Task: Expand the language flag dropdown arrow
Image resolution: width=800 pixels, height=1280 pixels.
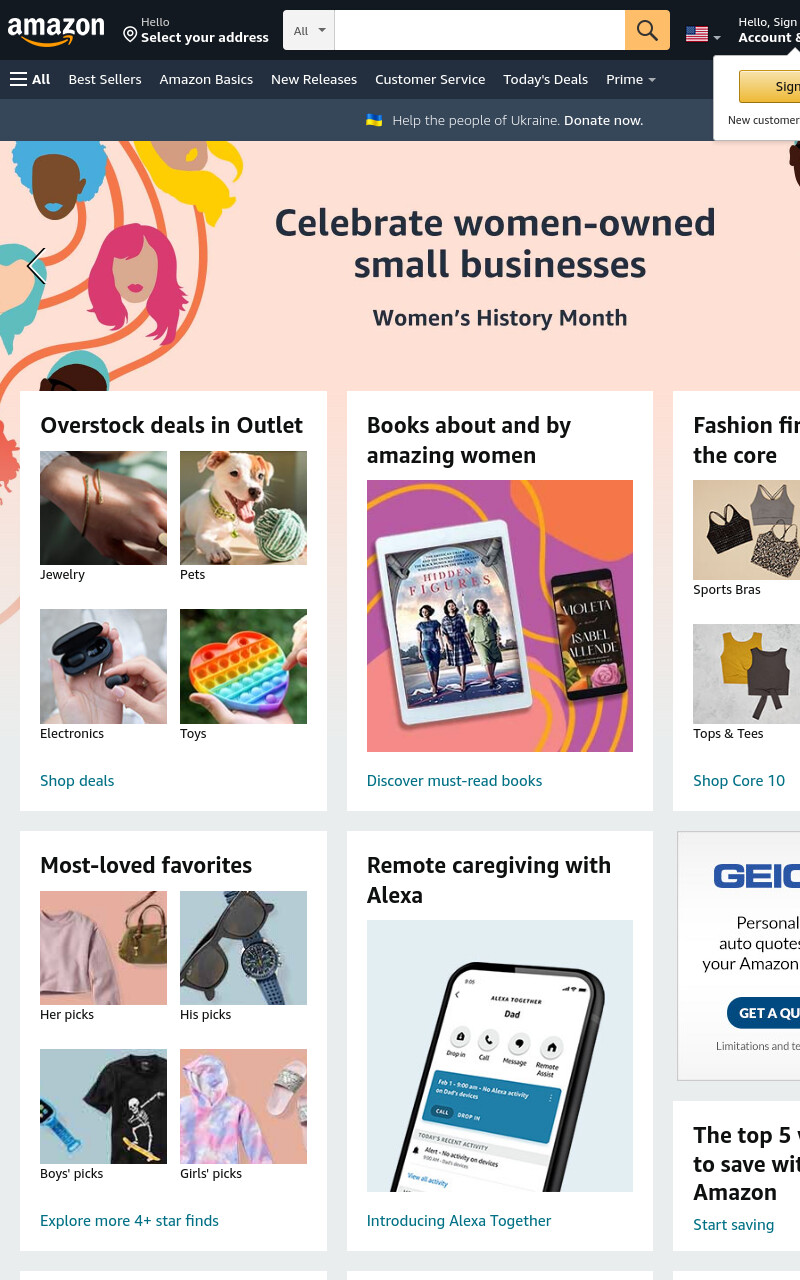Action: (x=717, y=37)
